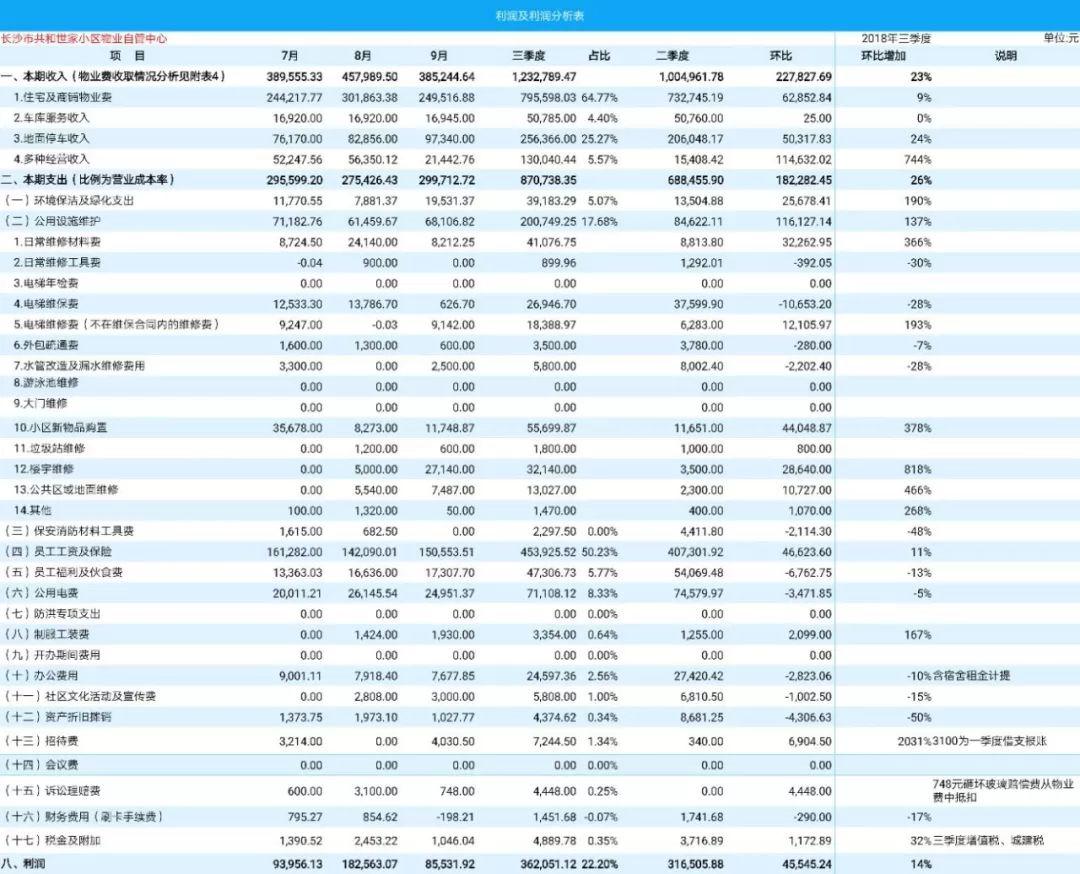Click the title 利润及利润分析表

click(x=540, y=16)
